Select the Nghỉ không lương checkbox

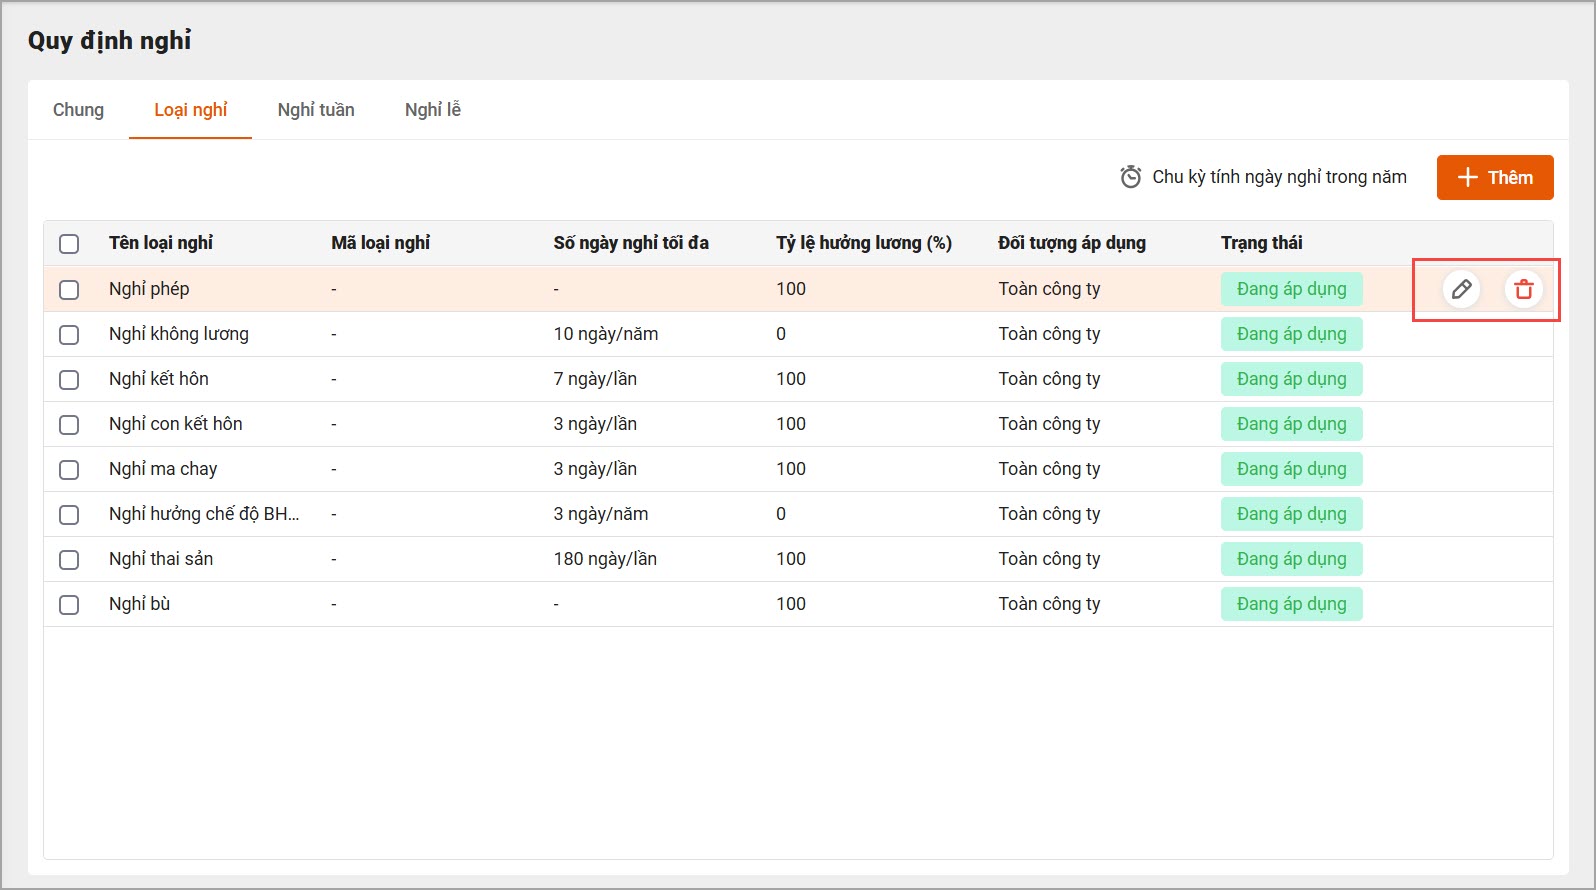coord(69,334)
